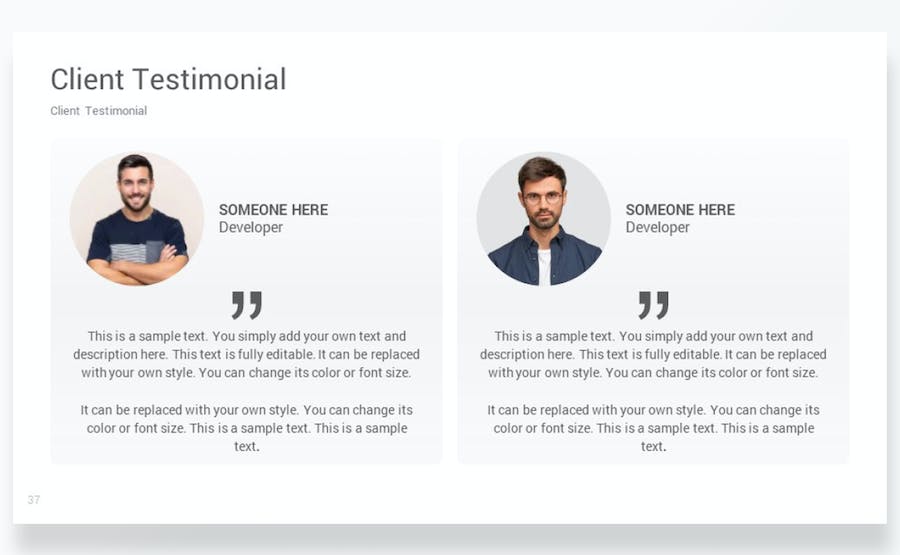Select the photo of the man wearing glasses

click(543, 219)
